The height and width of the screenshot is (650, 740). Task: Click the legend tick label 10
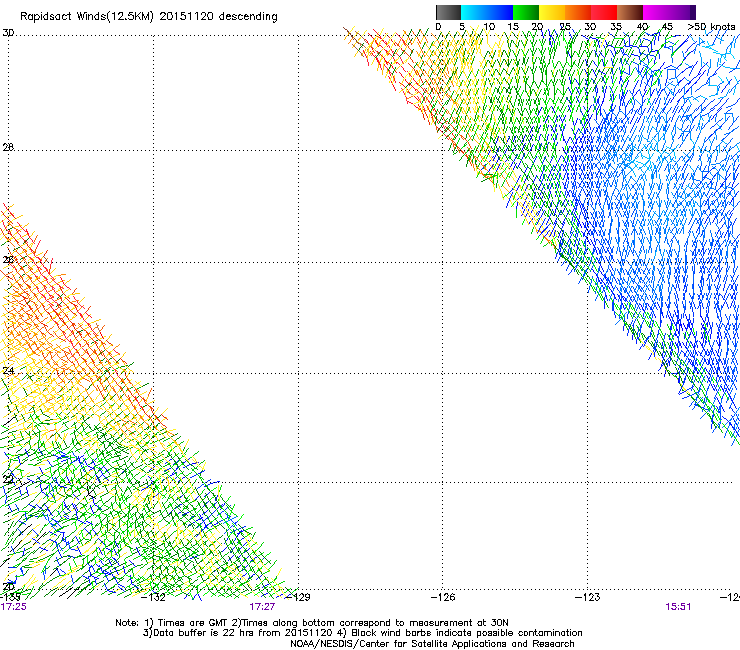coord(489,26)
